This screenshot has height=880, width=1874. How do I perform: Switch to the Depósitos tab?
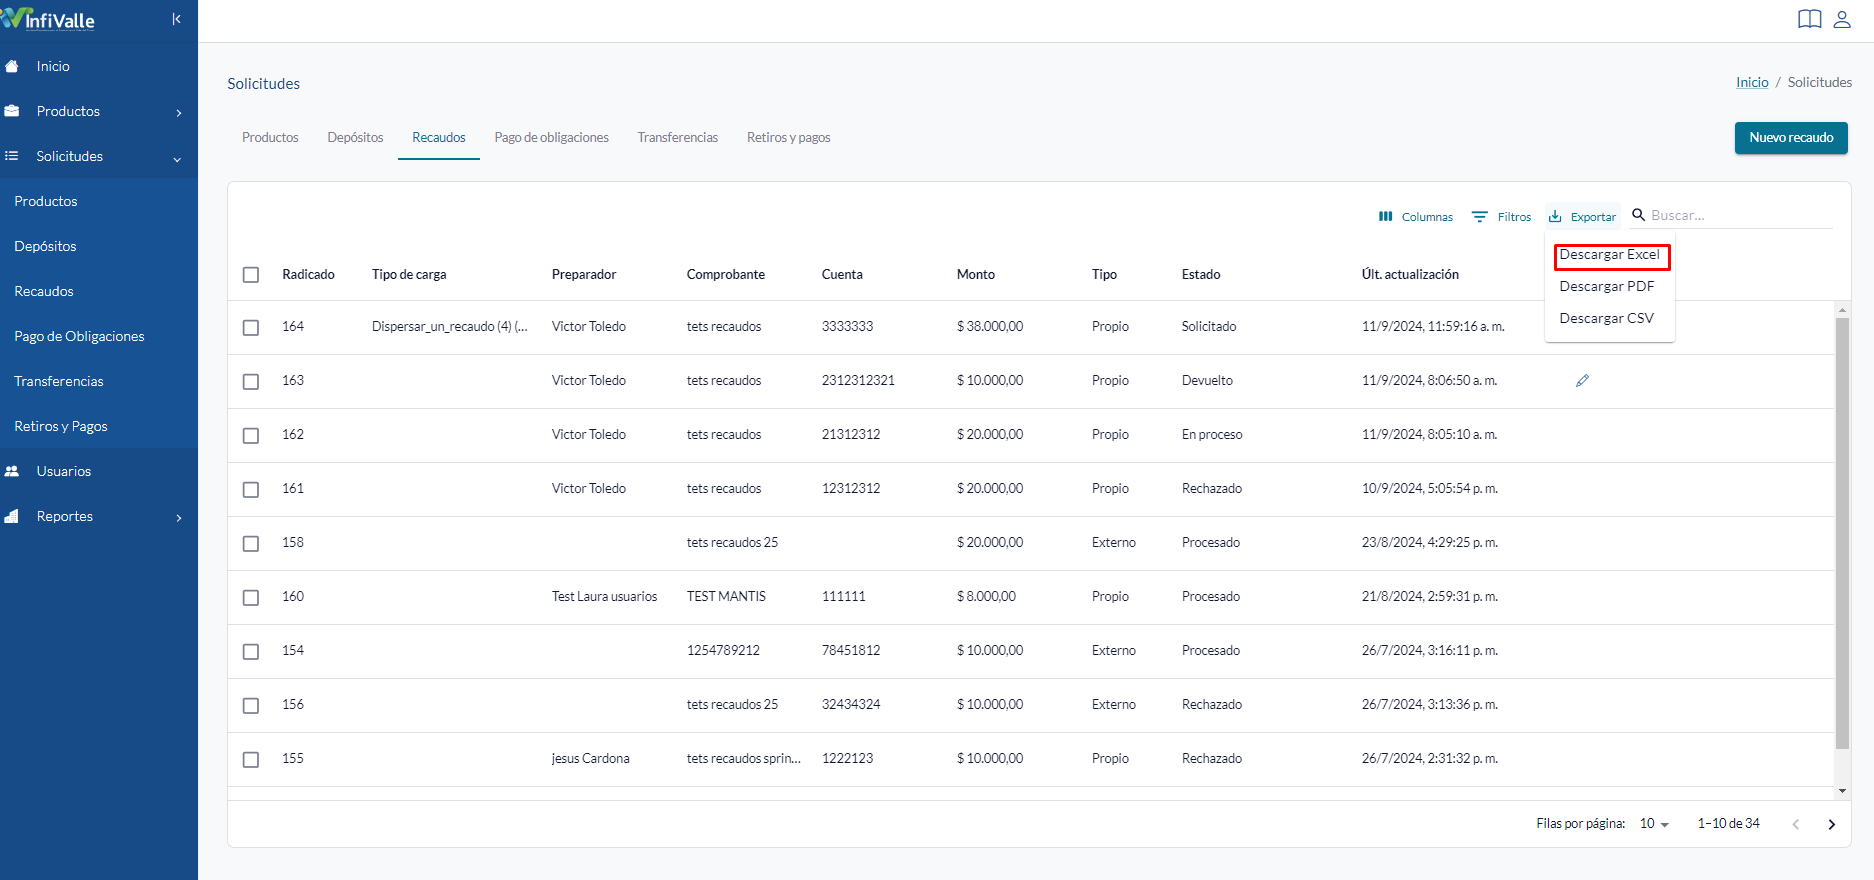point(355,137)
